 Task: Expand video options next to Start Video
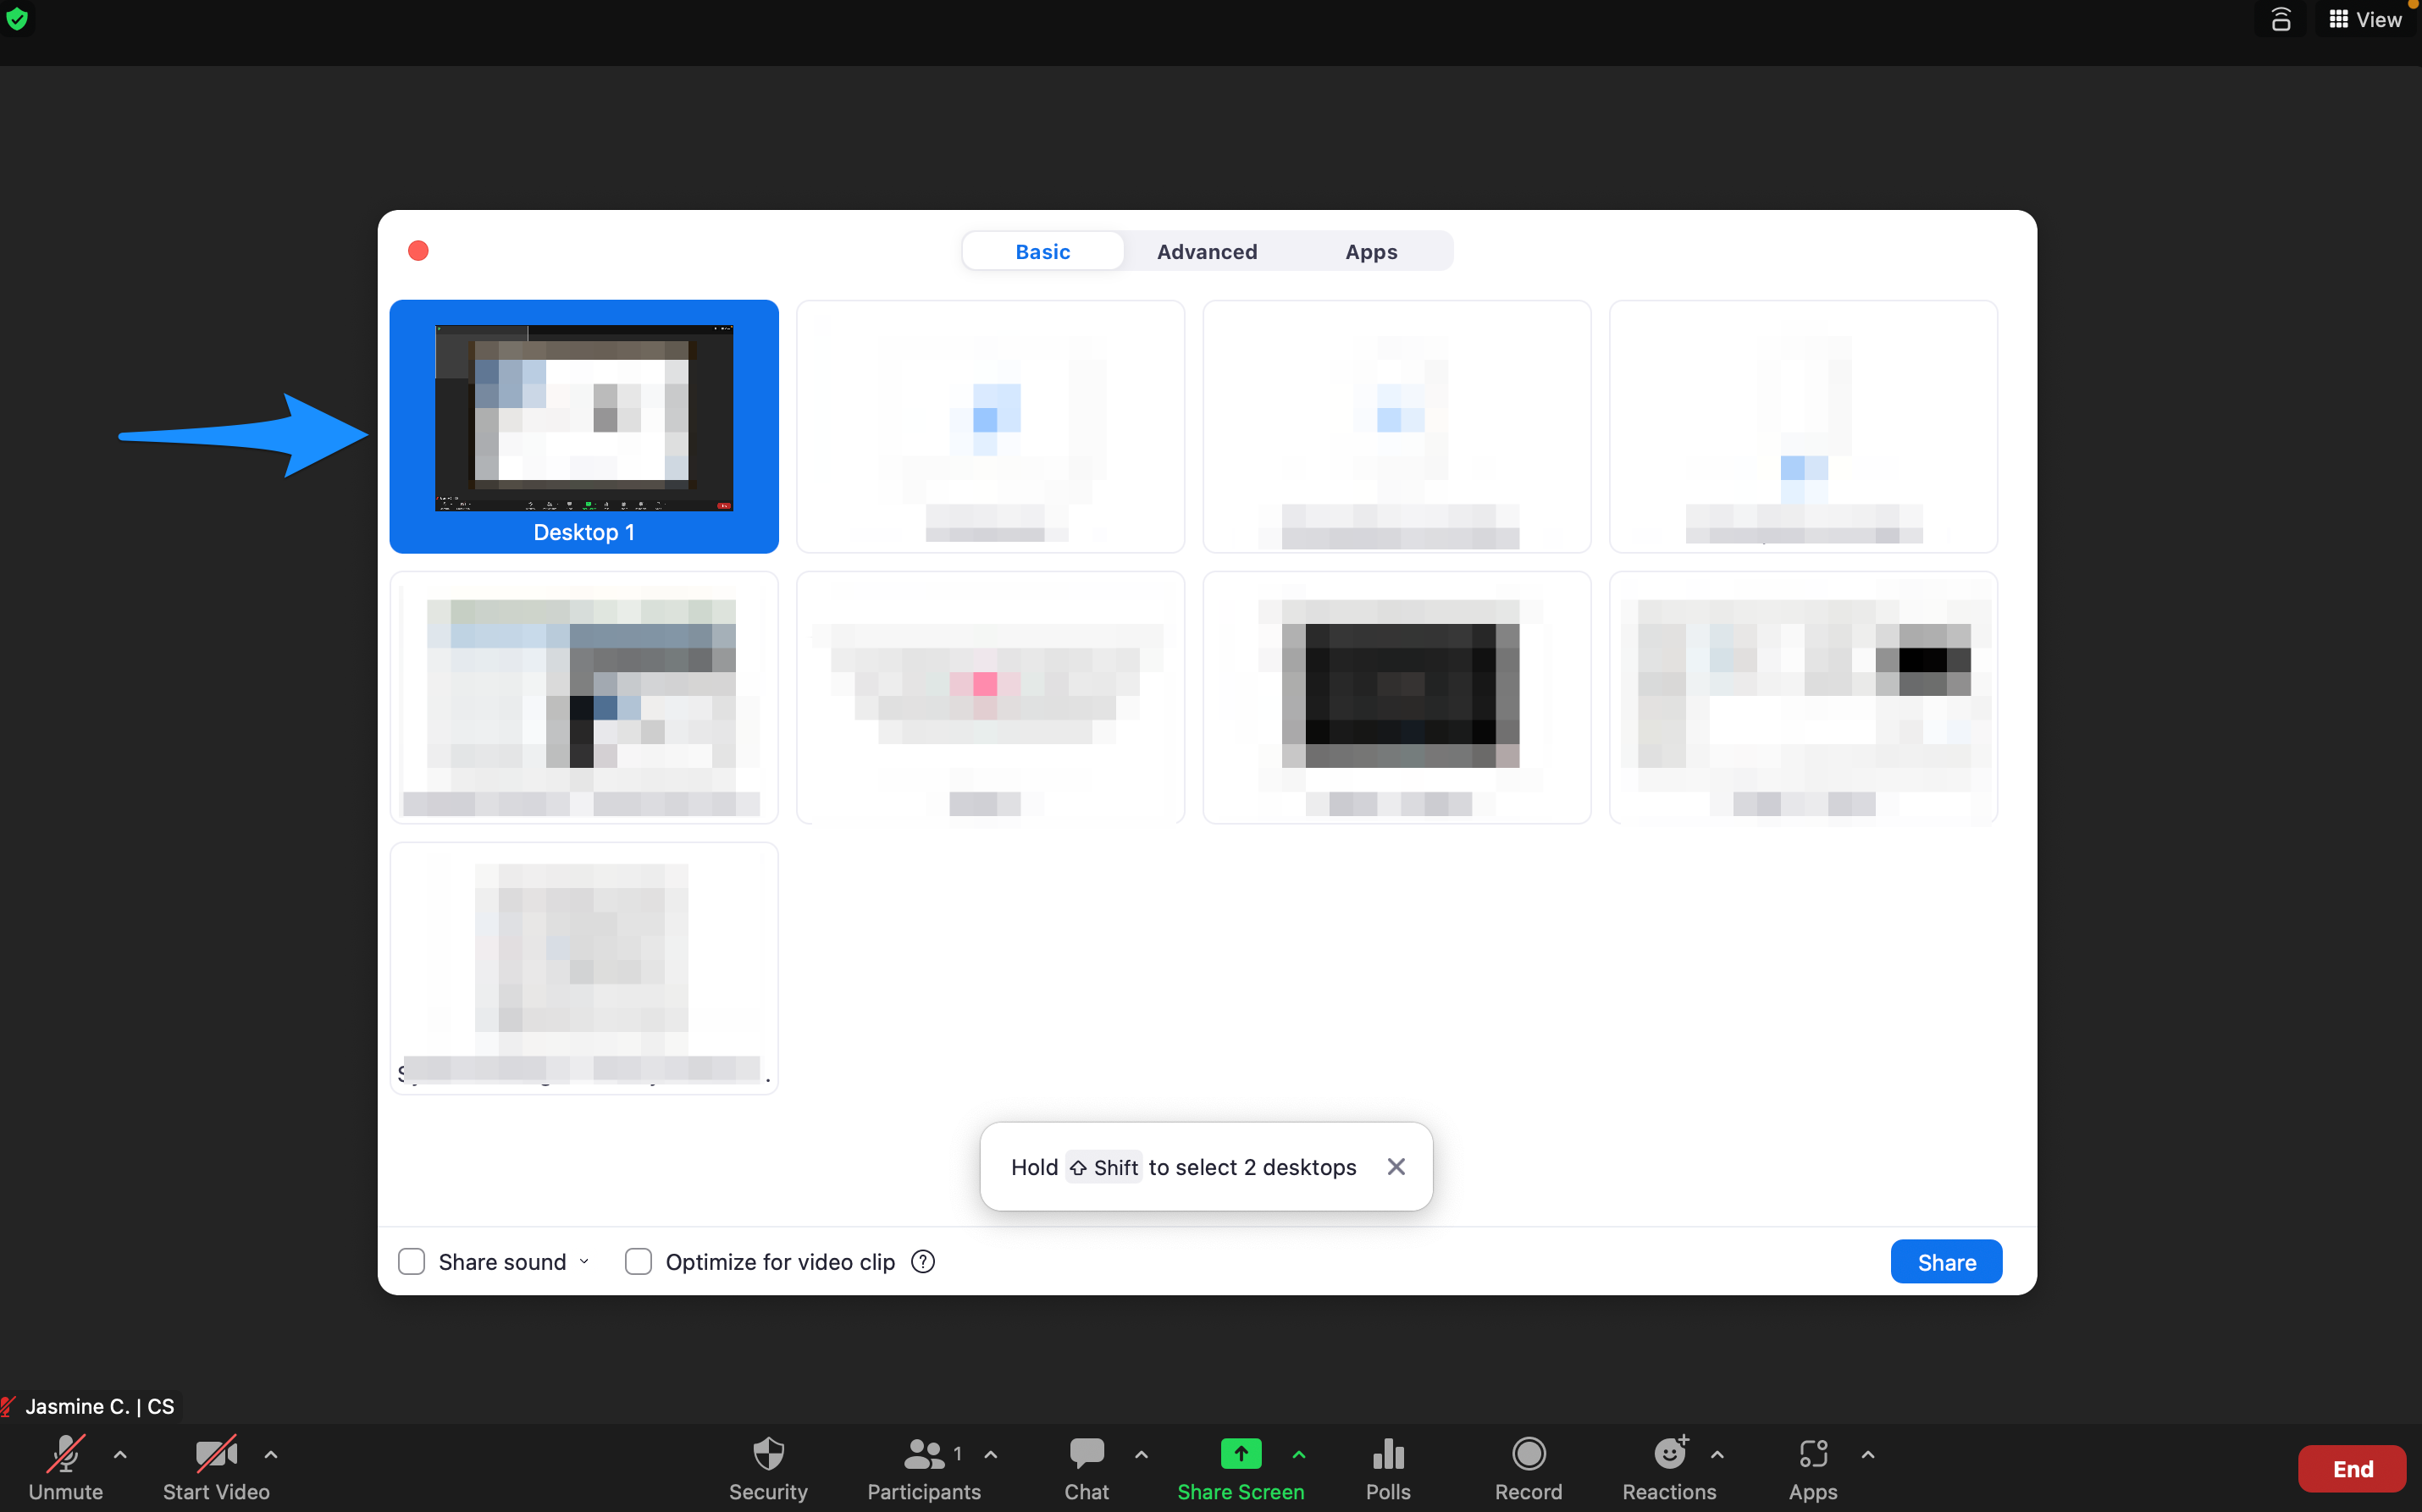(x=271, y=1455)
